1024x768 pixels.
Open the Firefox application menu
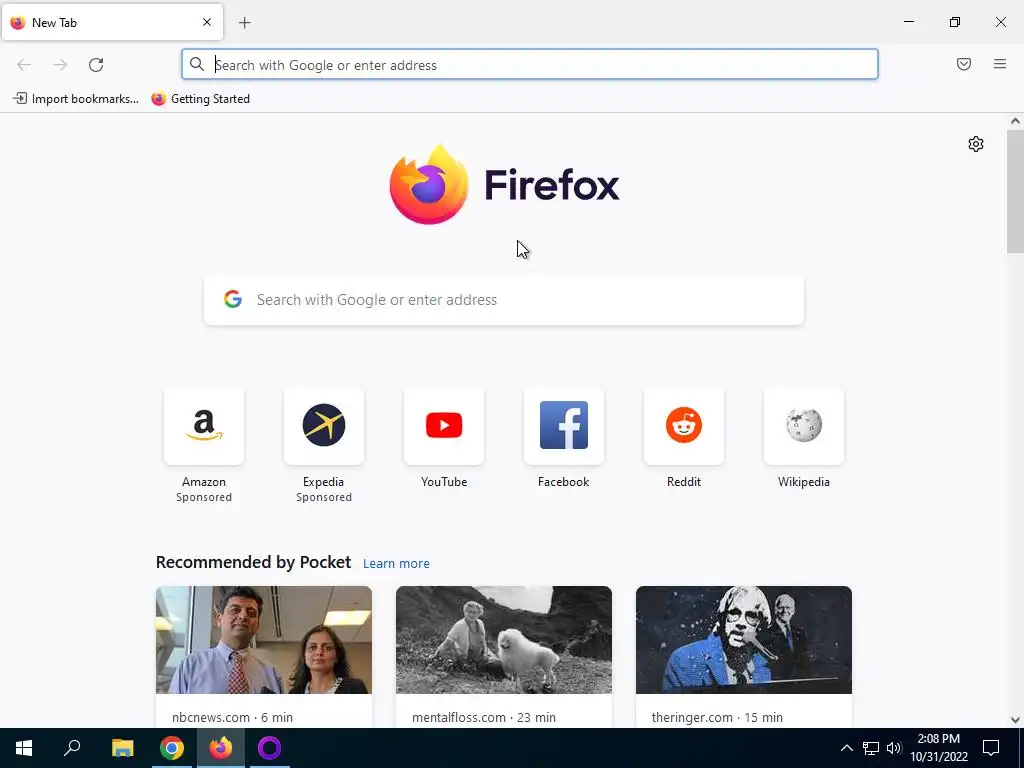pos(1000,64)
